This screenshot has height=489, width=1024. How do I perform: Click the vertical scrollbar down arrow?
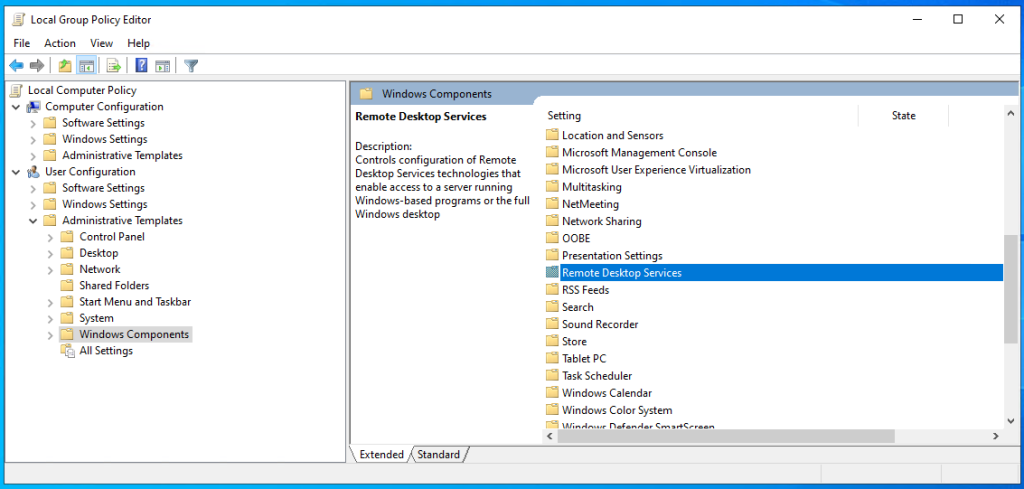pyautogui.click(x=1011, y=421)
